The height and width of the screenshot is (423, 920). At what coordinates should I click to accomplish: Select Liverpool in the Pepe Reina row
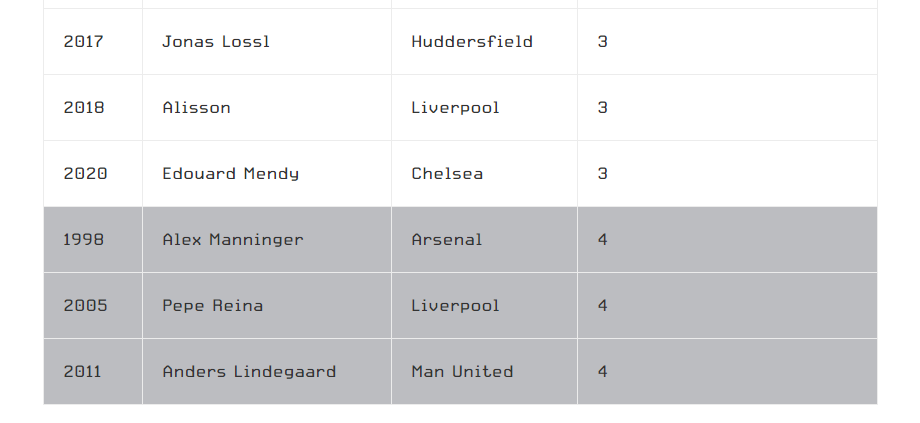pyautogui.click(x=455, y=306)
